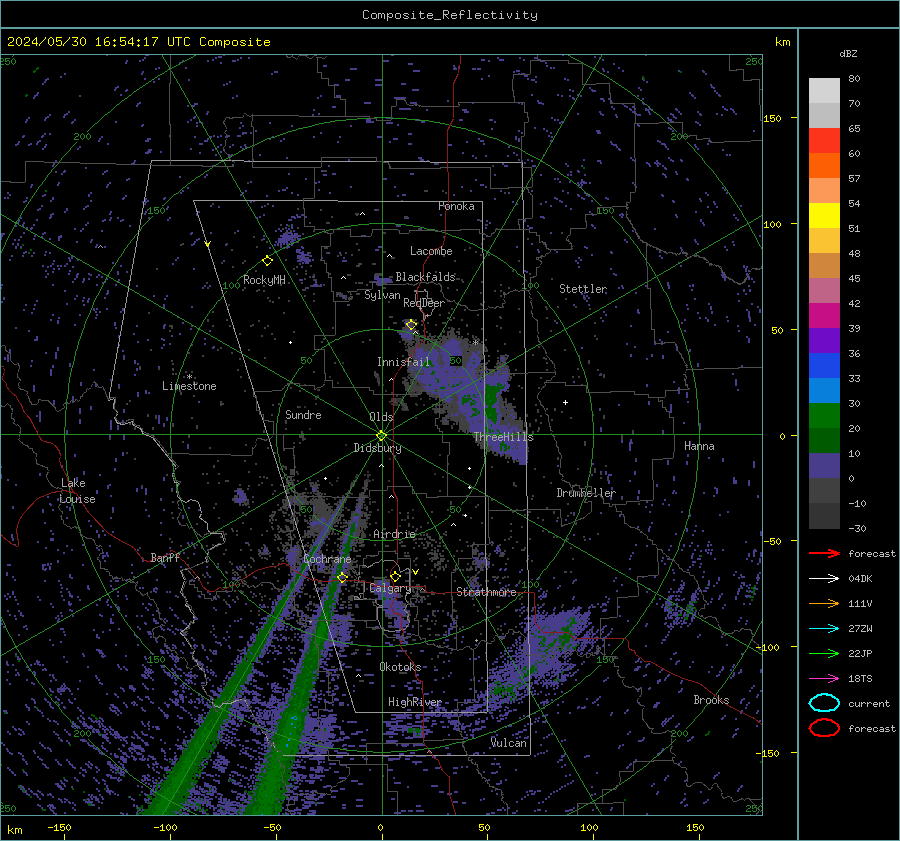Click the green 22JP arrow legend icon

tap(824, 653)
